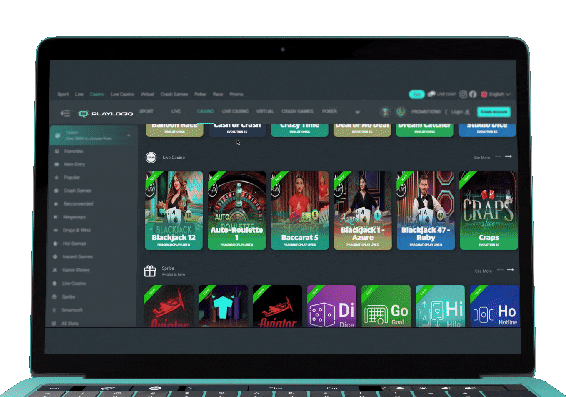Open the Instagram icon in top bar
The height and width of the screenshot is (397, 566).
pos(463,94)
